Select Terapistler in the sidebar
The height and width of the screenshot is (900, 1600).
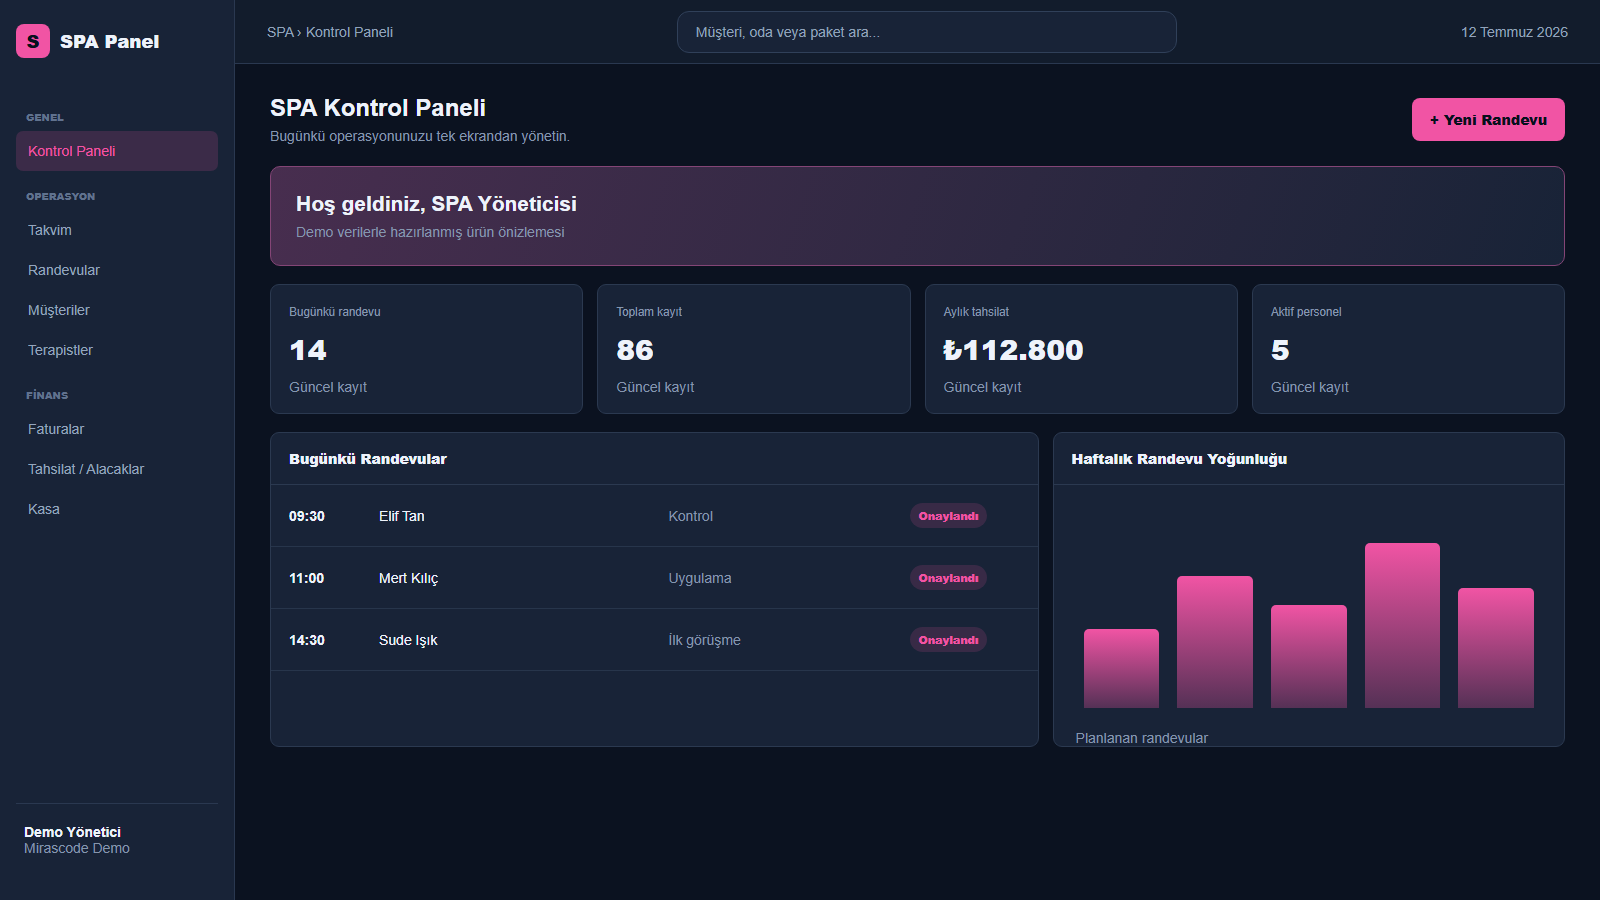[117, 350]
